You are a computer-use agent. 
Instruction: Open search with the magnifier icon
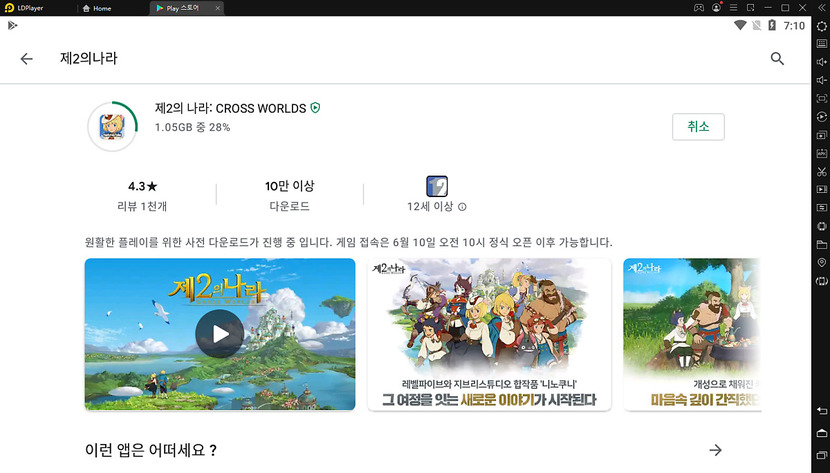(777, 59)
